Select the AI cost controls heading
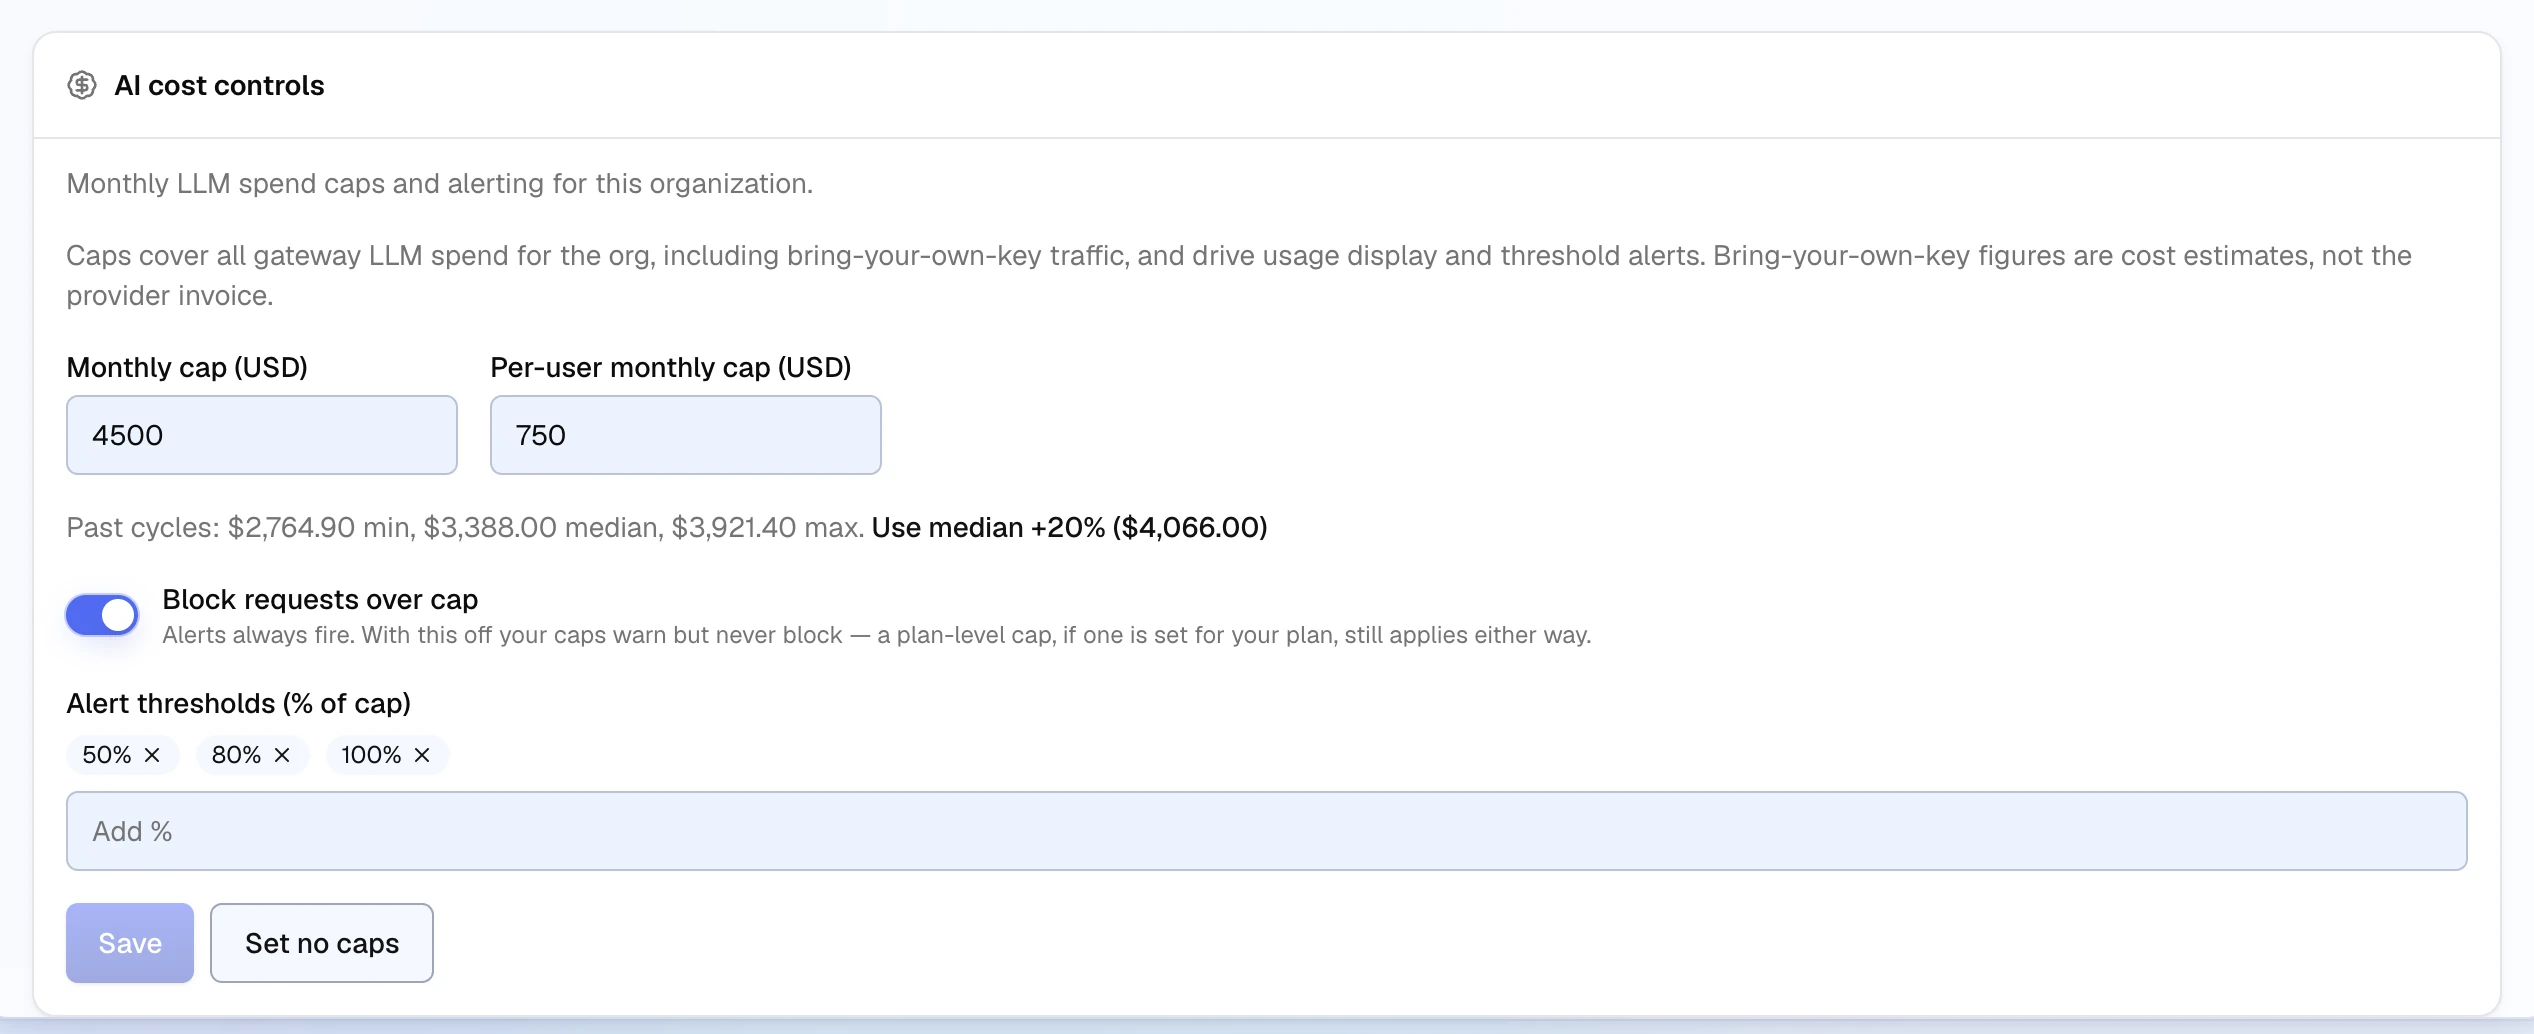Image resolution: width=2534 pixels, height=1034 pixels. [x=219, y=86]
